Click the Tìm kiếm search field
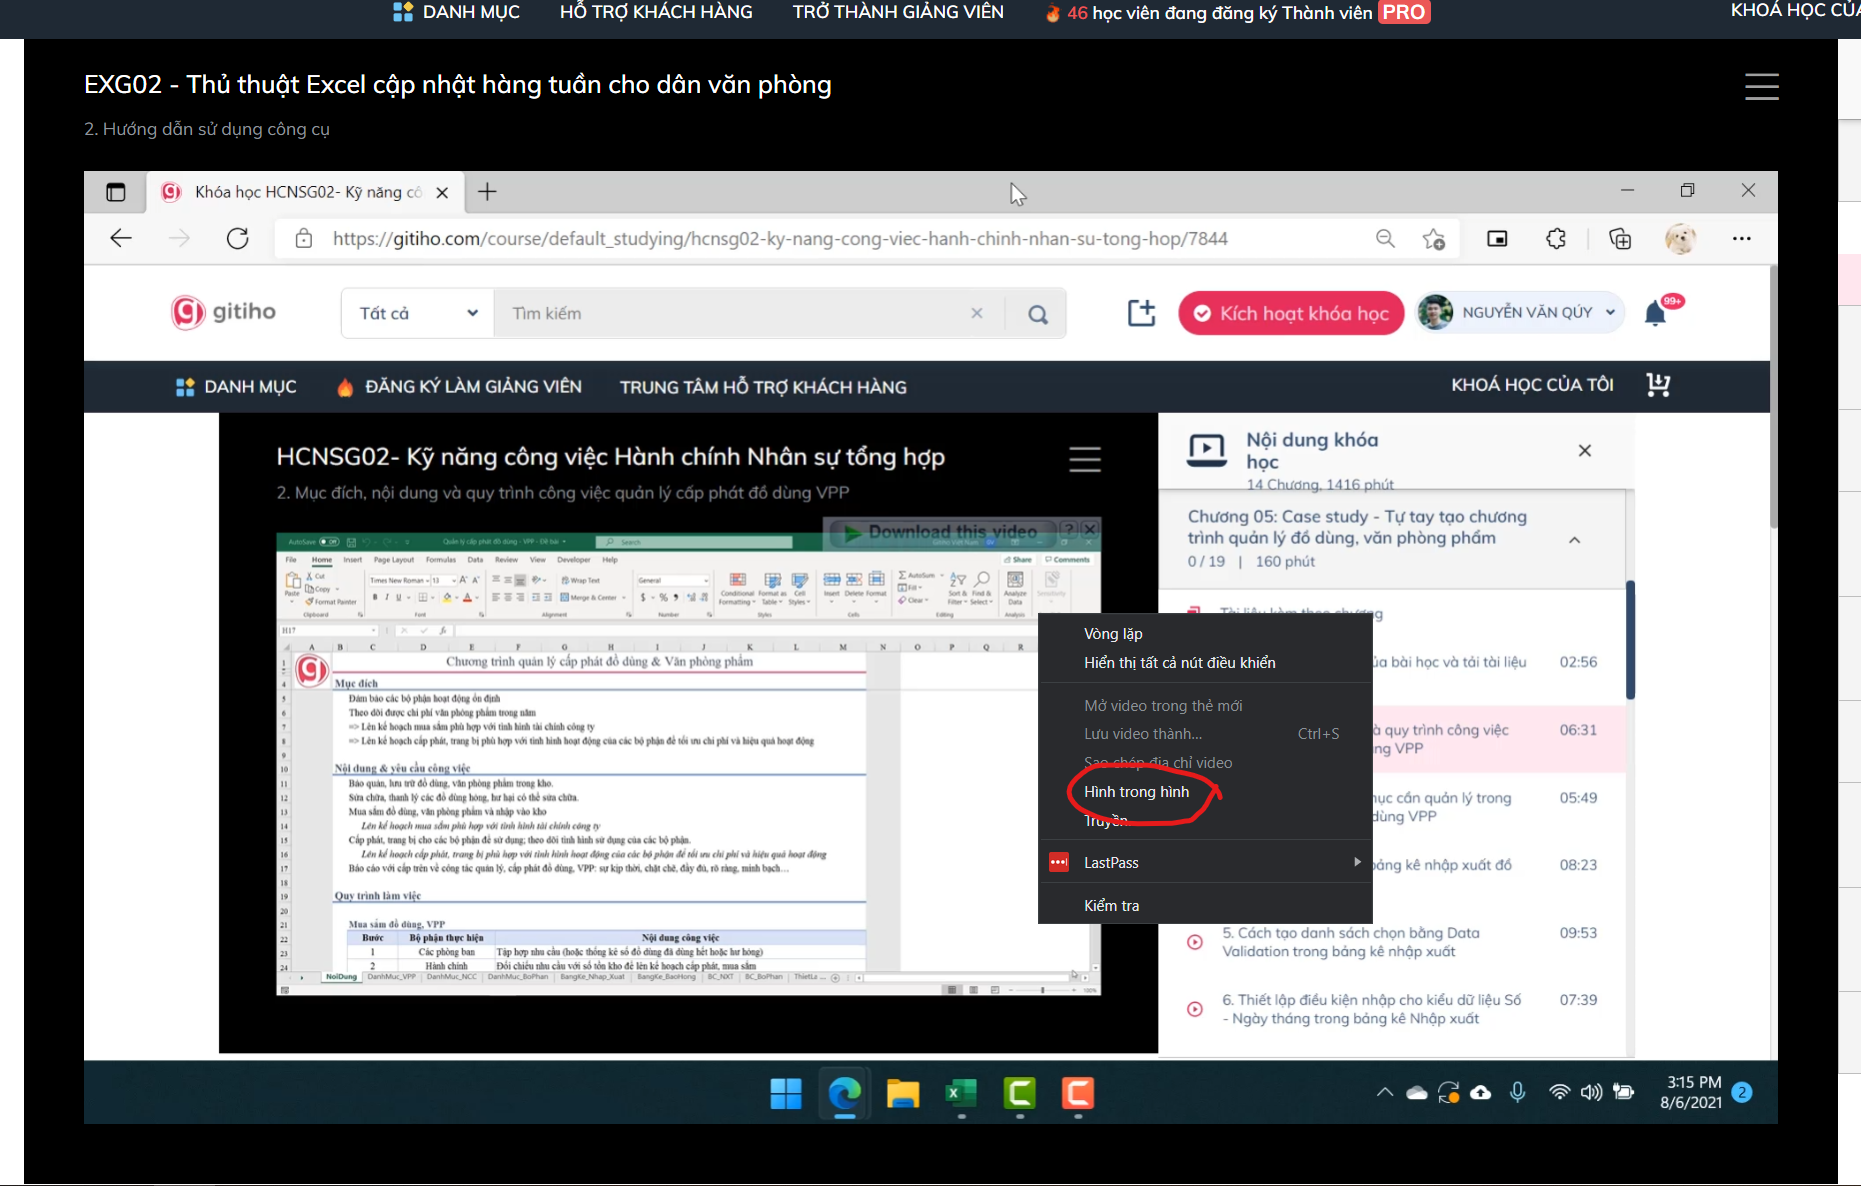1861x1186 pixels. [735, 313]
